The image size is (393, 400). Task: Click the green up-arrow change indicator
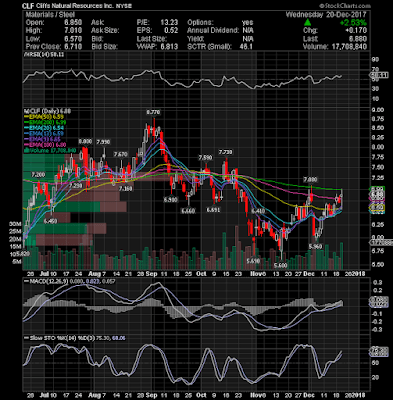tap(308, 23)
